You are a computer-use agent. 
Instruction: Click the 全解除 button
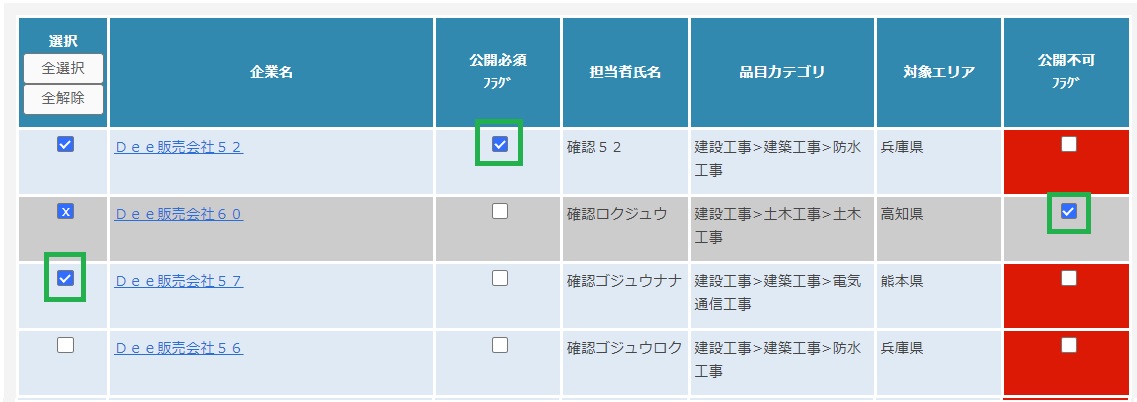(63, 99)
